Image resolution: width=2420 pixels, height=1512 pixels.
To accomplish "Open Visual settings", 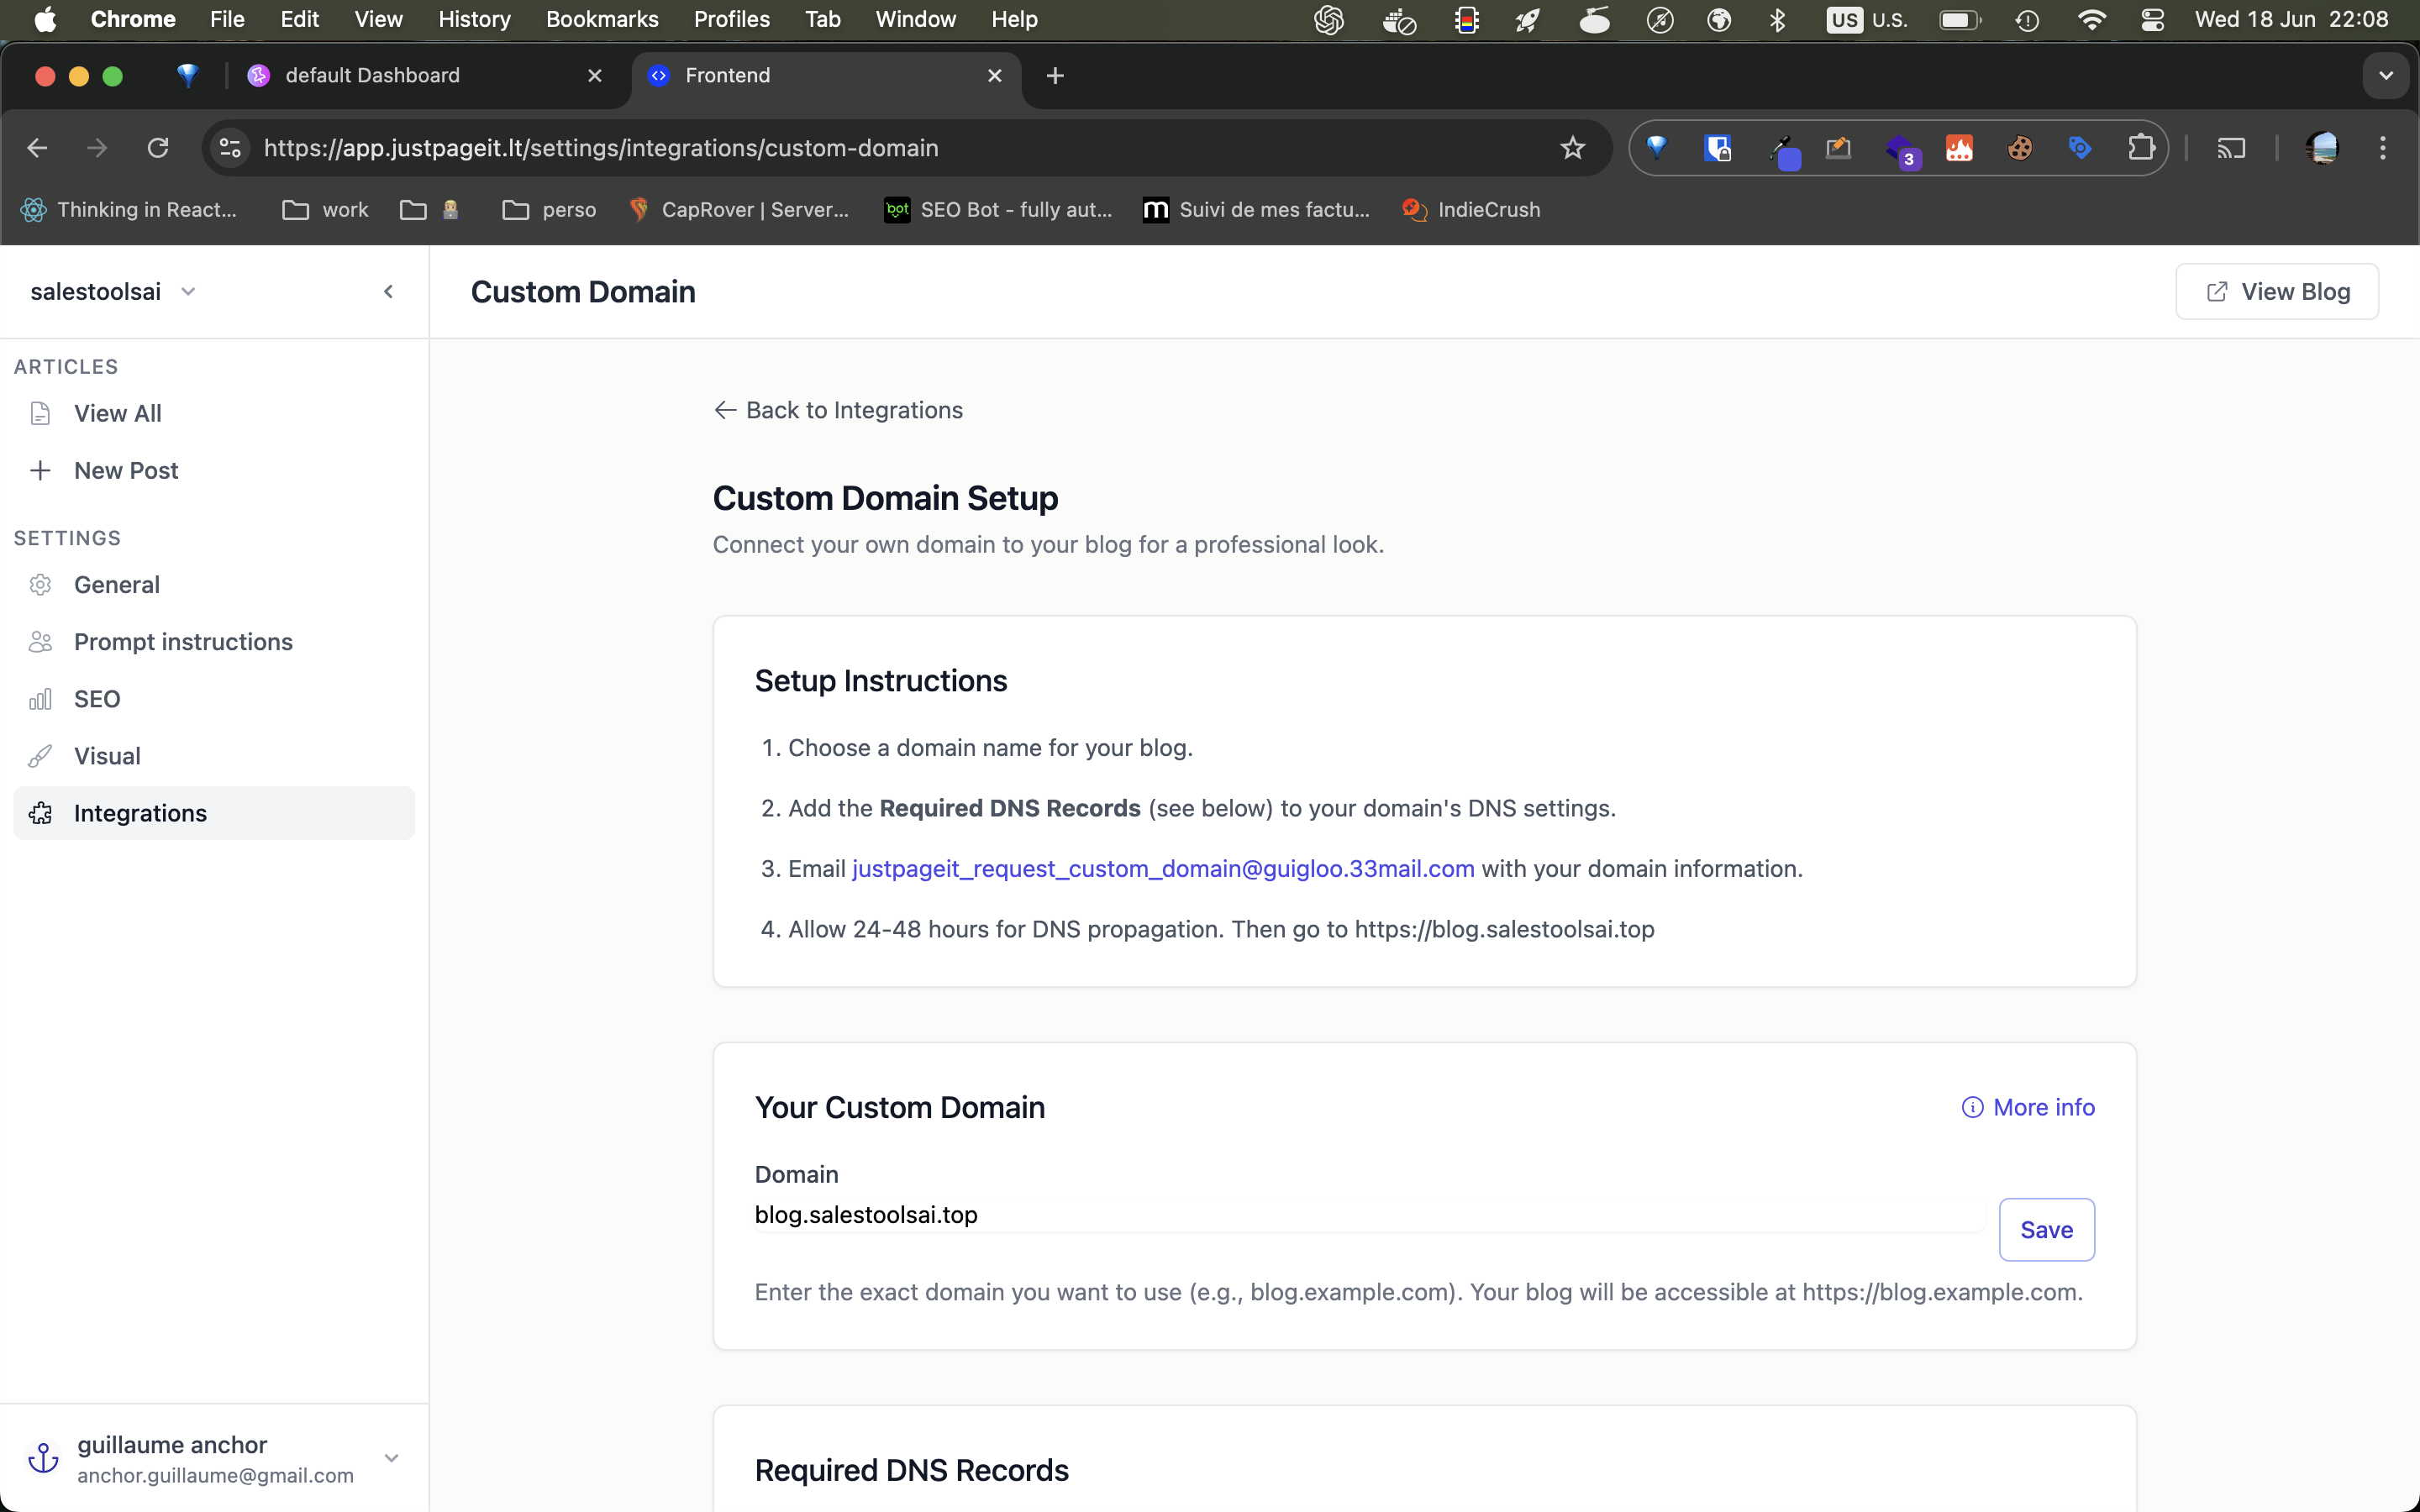I will [213, 756].
